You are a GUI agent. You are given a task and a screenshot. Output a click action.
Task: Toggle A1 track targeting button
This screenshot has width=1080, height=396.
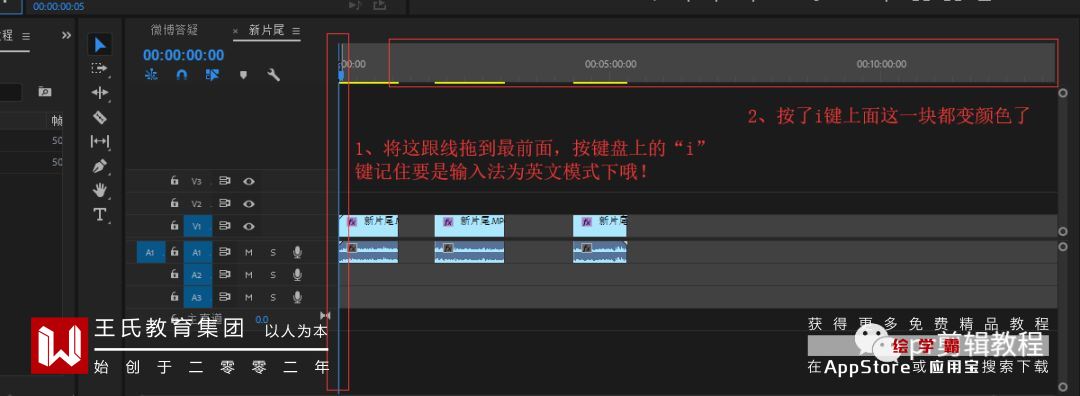point(198,253)
